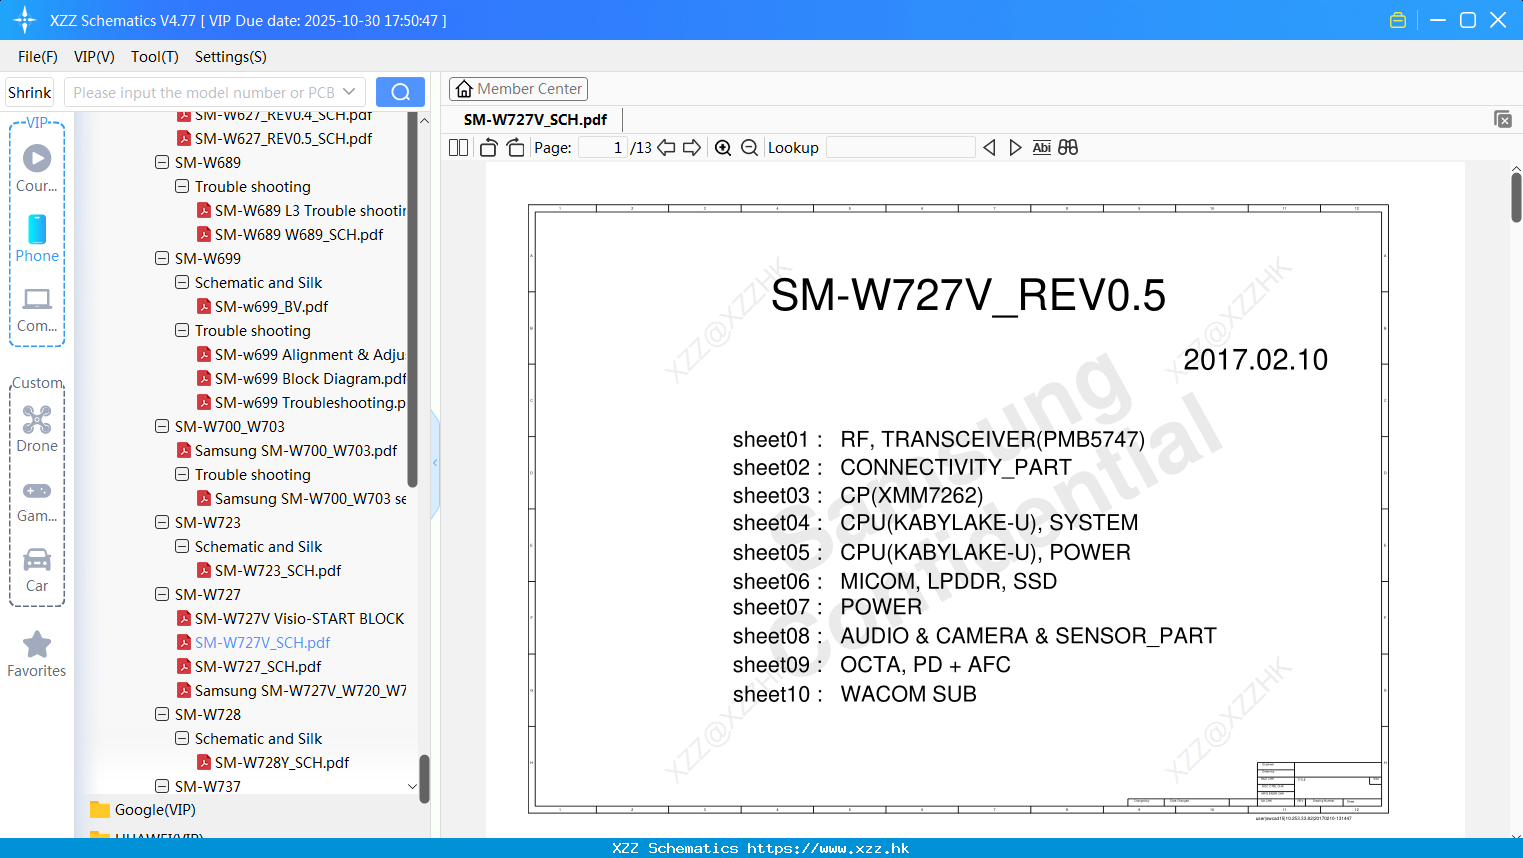Toggle two-page view icon in PDF toolbar

coord(459,148)
